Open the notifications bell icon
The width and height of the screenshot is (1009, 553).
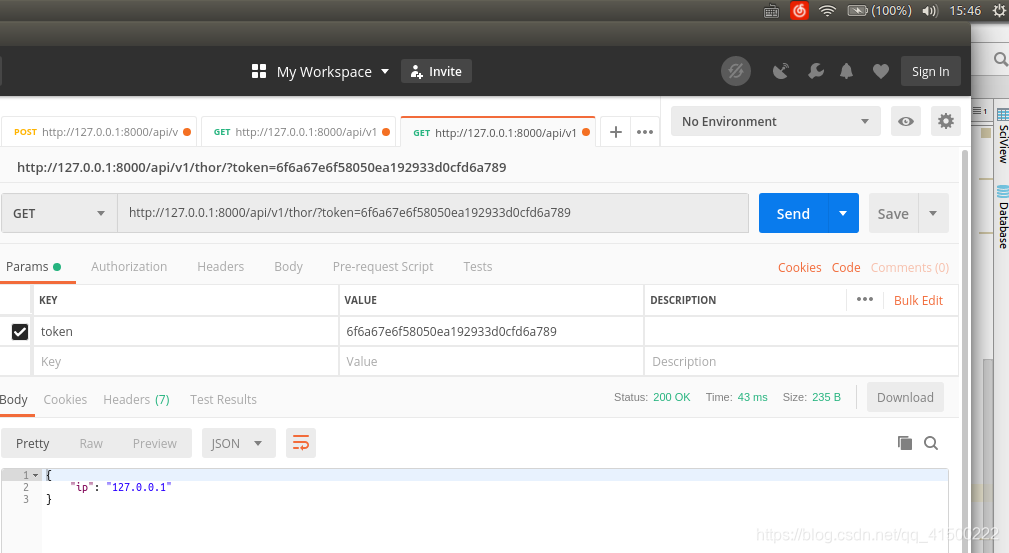pyautogui.click(x=846, y=71)
